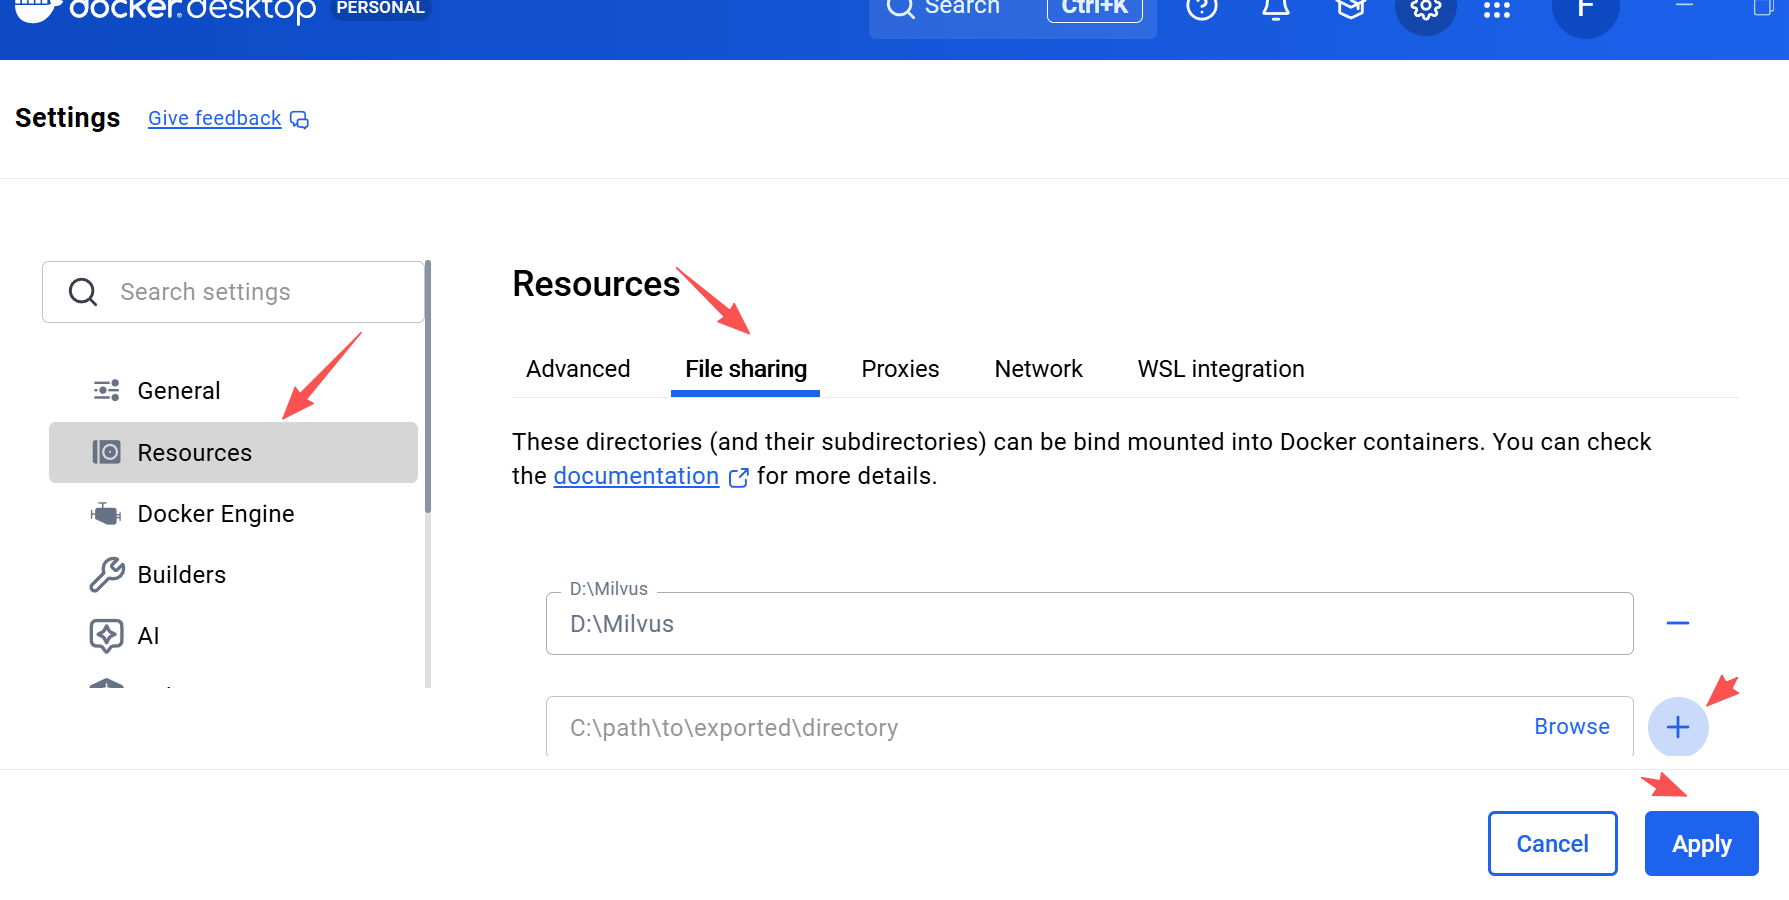Click the PERSONAL plan badge

tap(380, 8)
